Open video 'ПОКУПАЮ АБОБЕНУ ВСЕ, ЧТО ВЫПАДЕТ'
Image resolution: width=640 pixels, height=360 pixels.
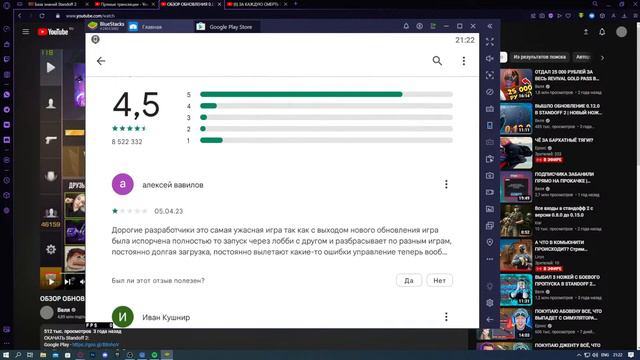[x=568, y=314]
